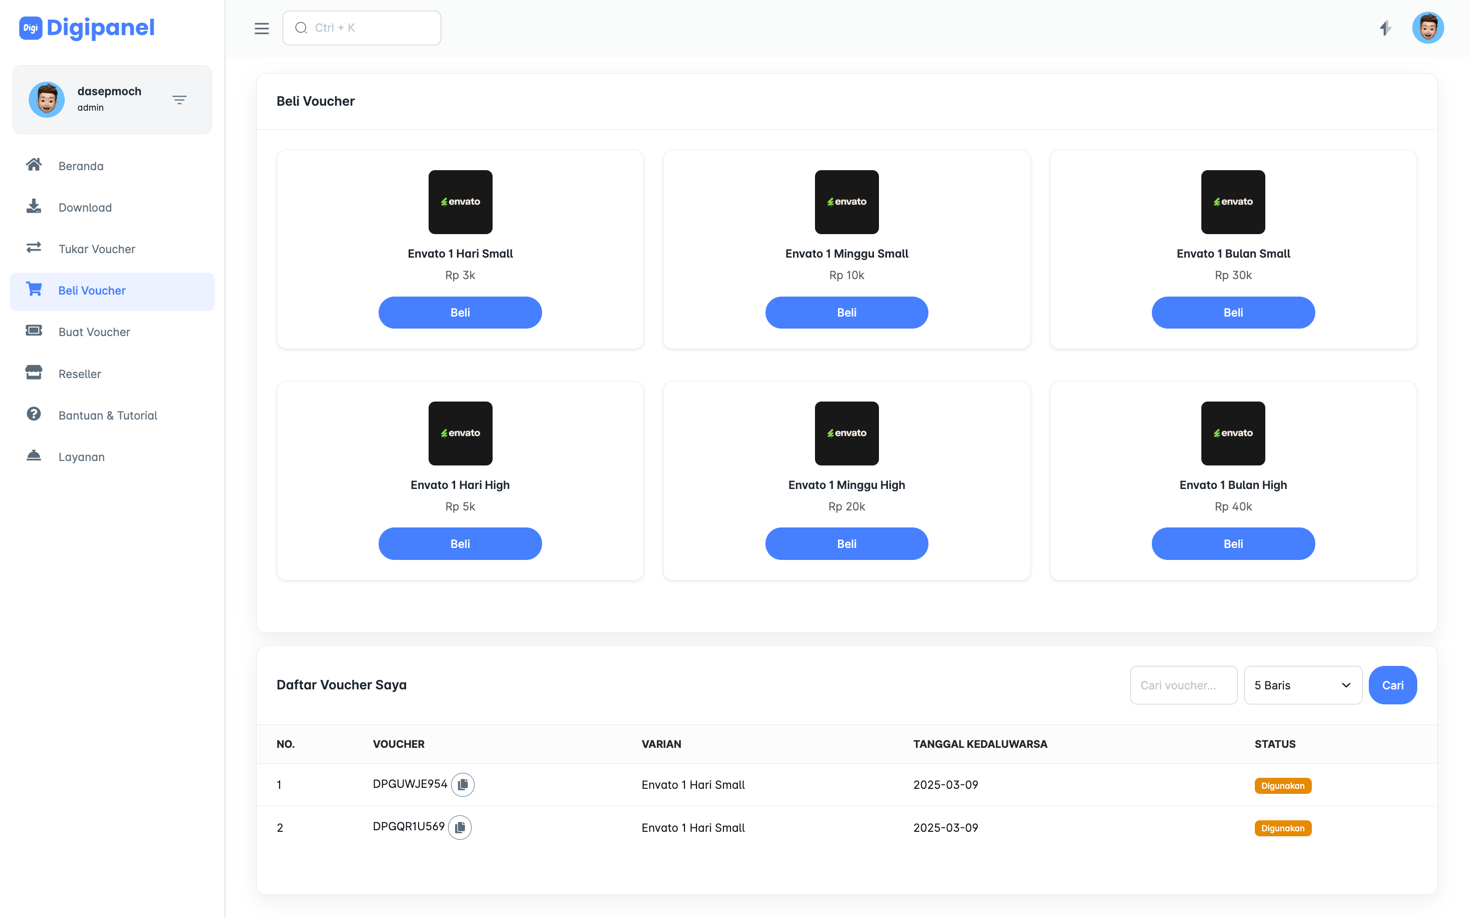Click Digunakan badge for DPGUWJE954
This screenshot has width=1470, height=918.
[1283, 786]
